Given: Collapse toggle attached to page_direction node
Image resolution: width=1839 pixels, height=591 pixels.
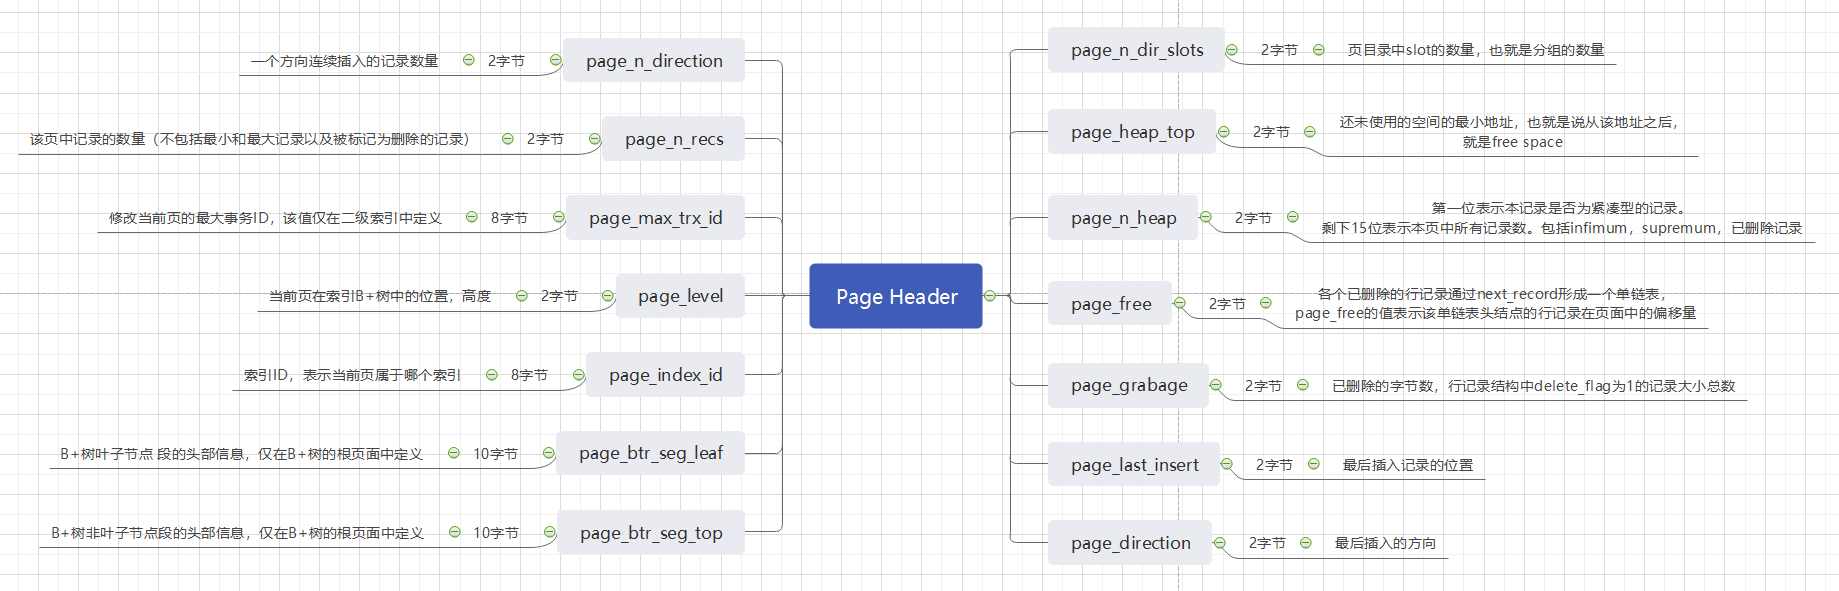Looking at the screenshot, I should point(1220,543).
